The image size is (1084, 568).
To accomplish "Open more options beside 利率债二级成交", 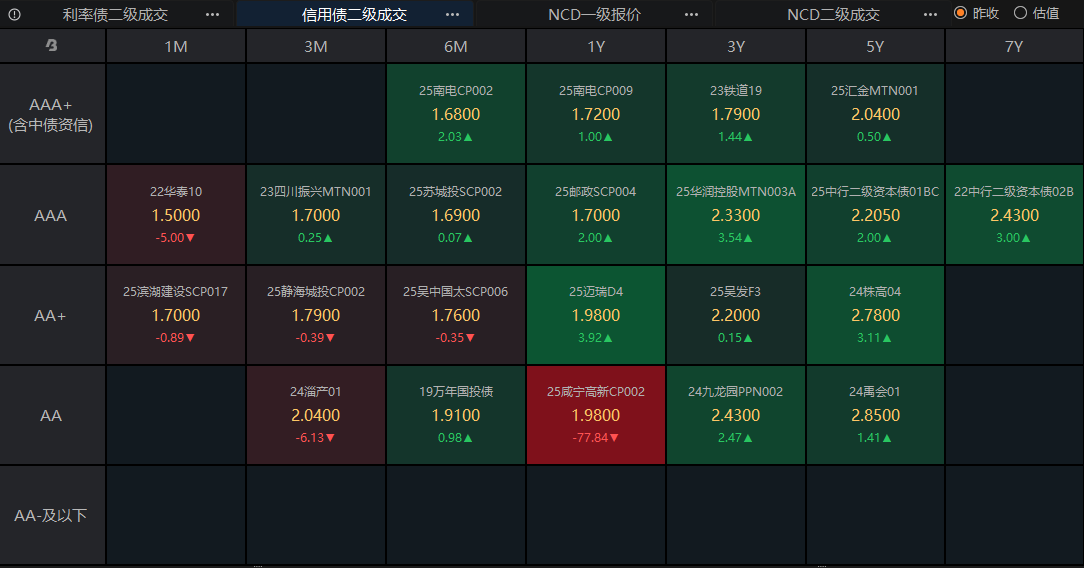I will point(212,14).
